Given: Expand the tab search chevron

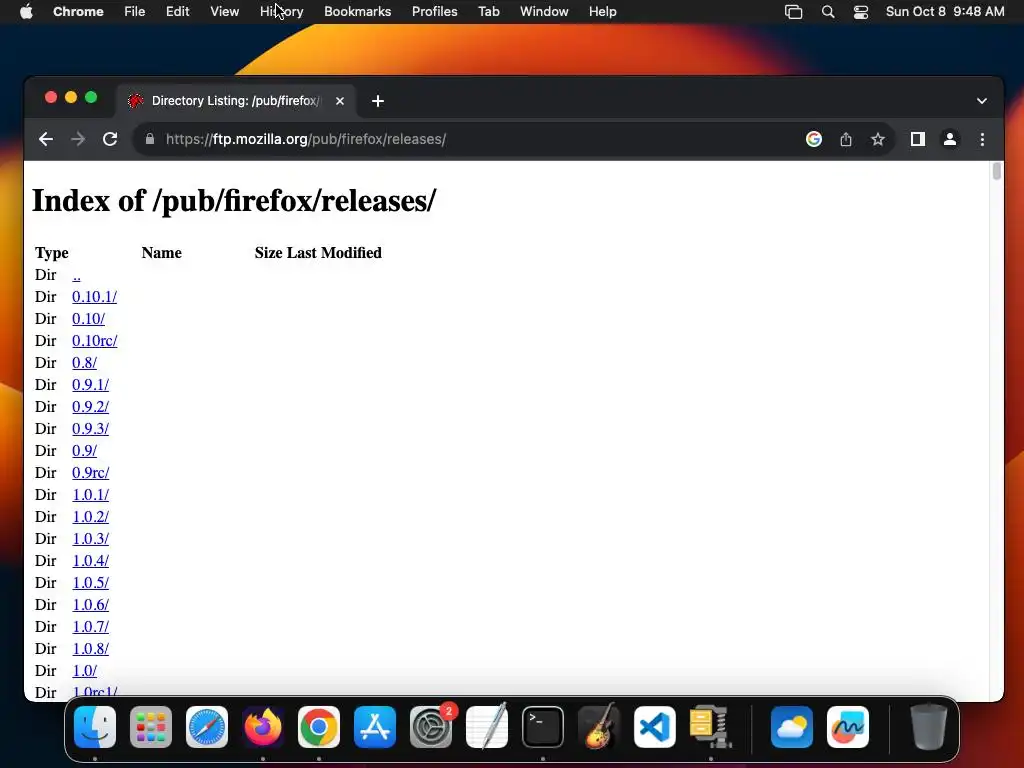Looking at the screenshot, I should [x=982, y=101].
